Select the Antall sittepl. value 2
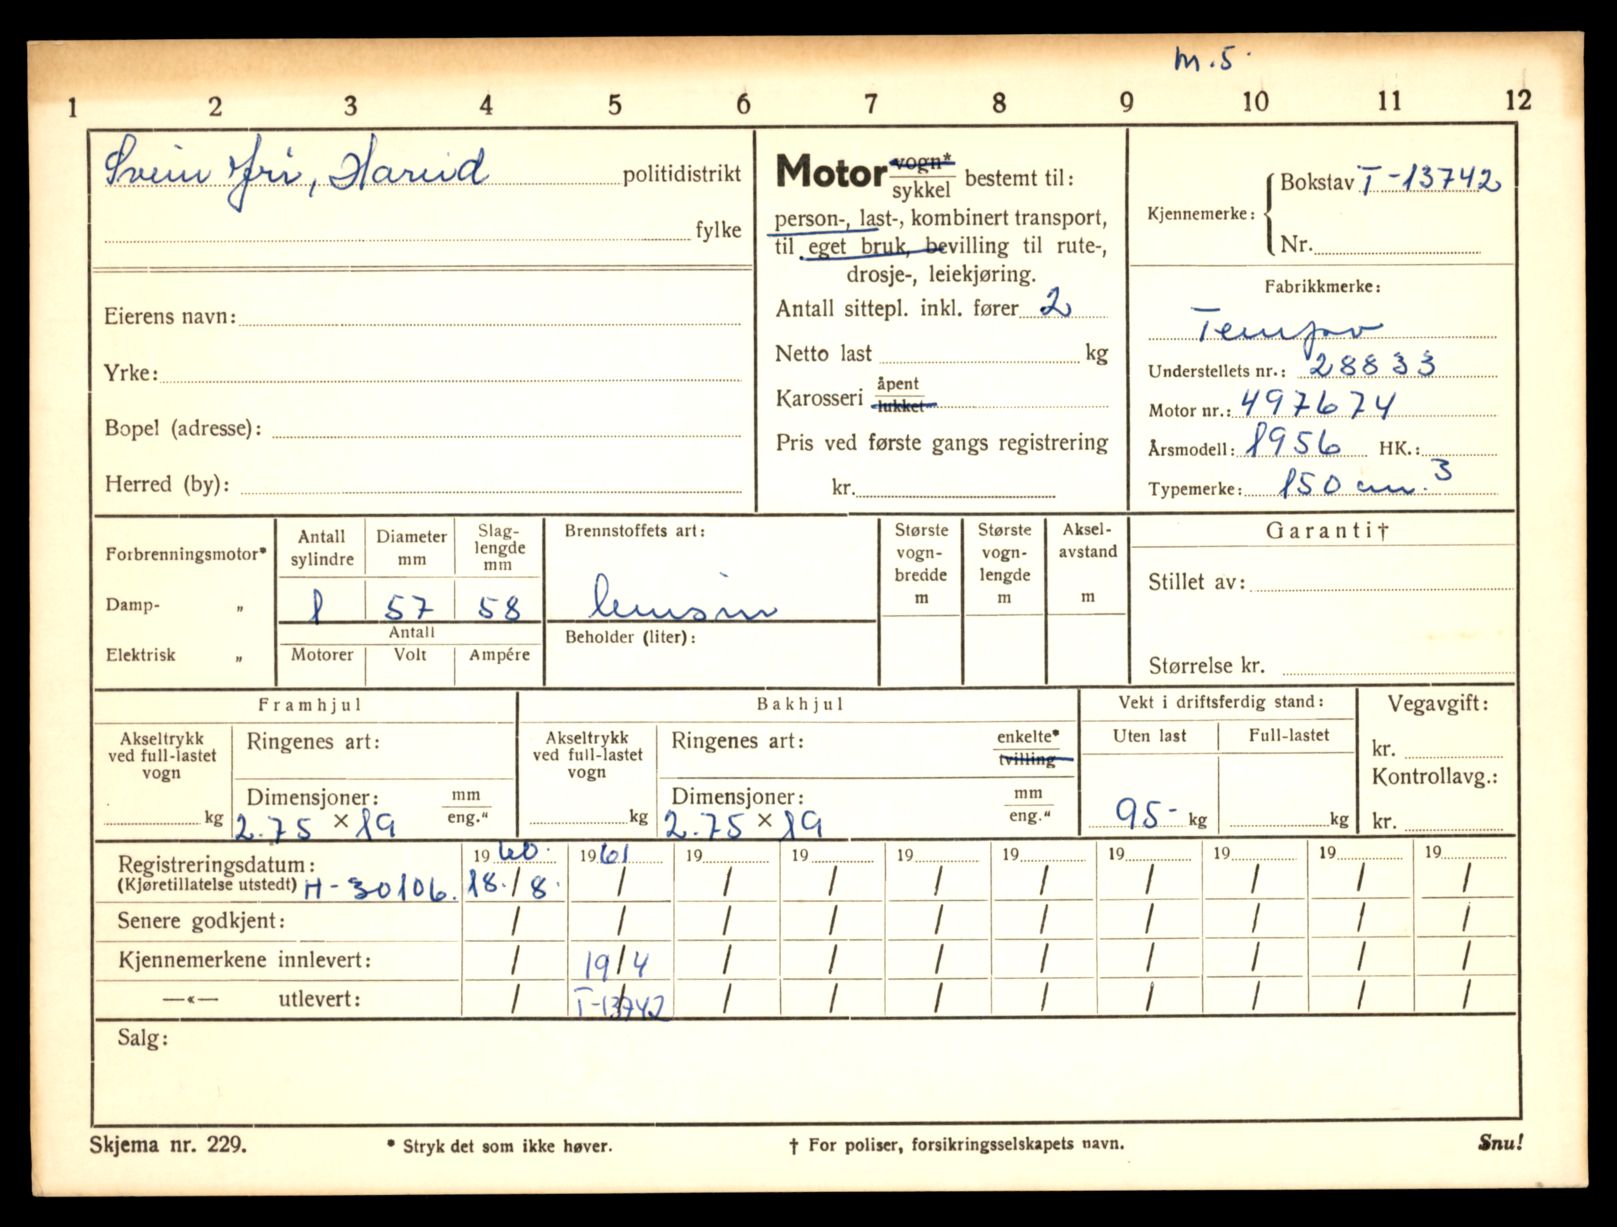The height and width of the screenshot is (1227, 1617). 1053,304
